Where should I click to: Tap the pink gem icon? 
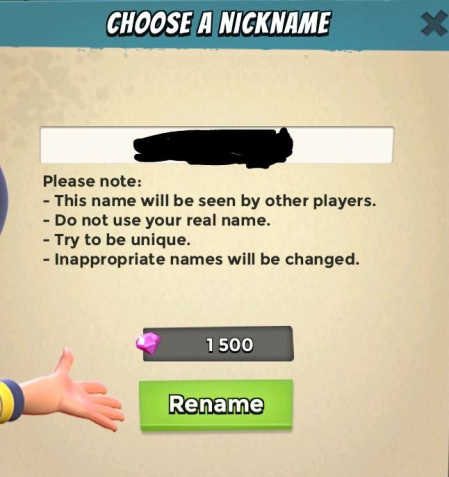click(x=149, y=343)
